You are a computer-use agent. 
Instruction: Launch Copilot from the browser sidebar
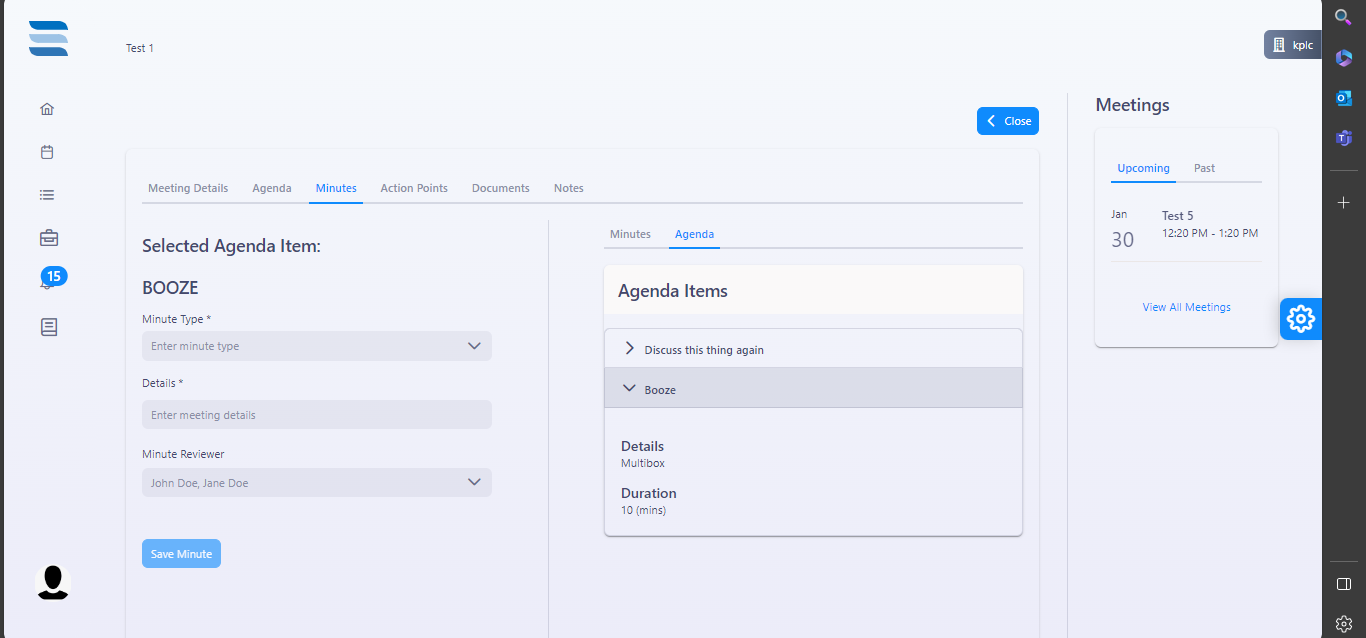[x=1344, y=57]
